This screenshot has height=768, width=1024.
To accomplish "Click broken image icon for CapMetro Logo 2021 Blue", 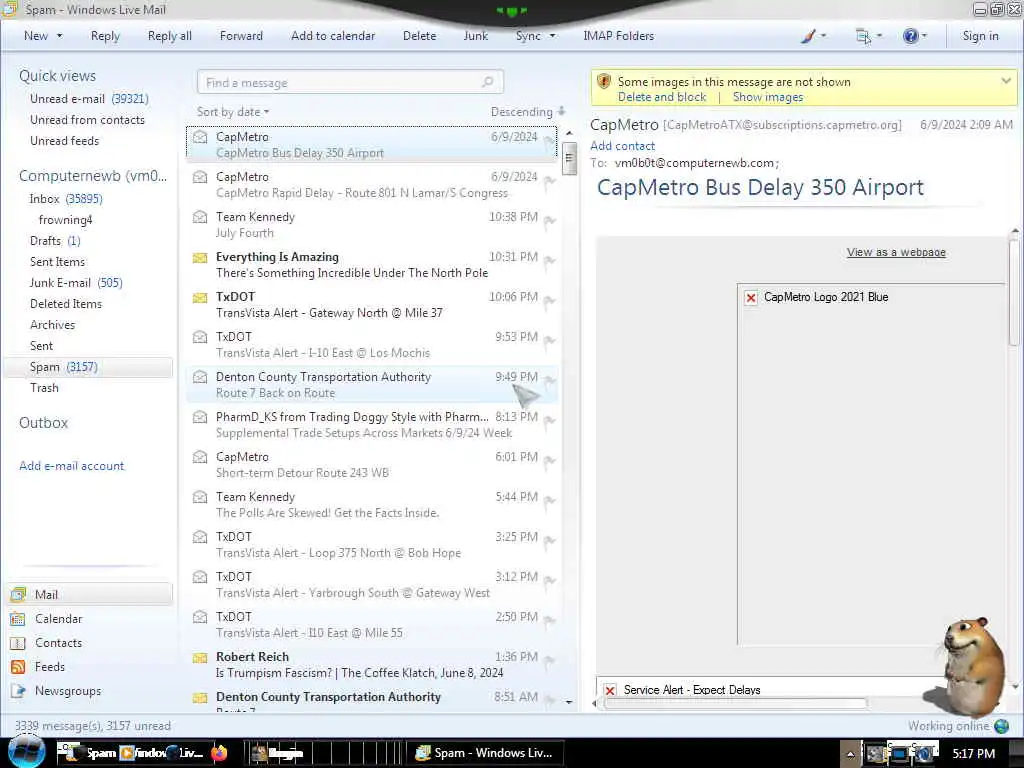I will tap(751, 298).
